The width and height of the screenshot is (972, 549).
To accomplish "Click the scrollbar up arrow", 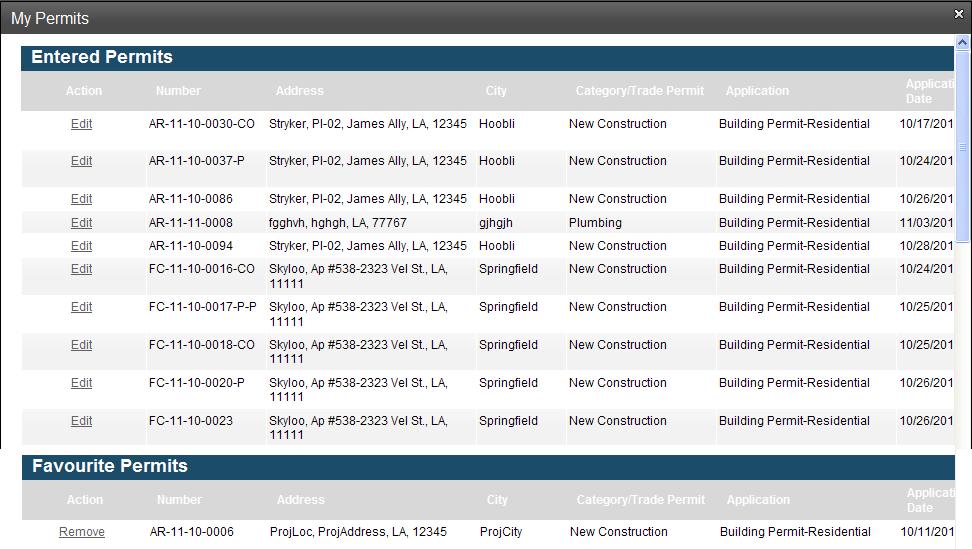I will 962,44.
